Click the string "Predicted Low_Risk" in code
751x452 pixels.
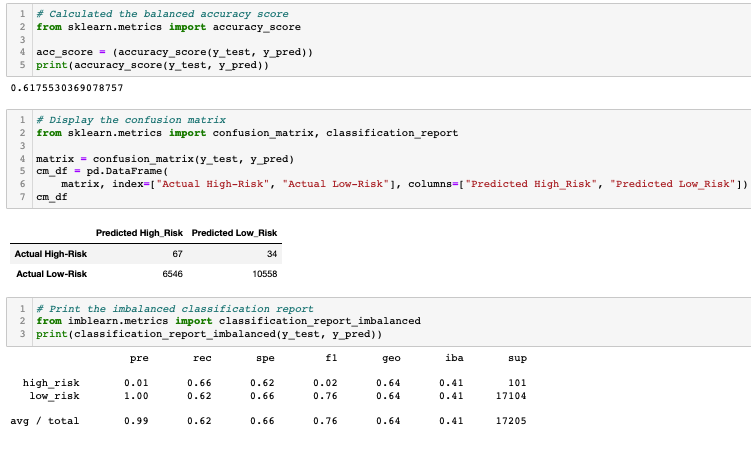pyautogui.click(x=672, y=184)
